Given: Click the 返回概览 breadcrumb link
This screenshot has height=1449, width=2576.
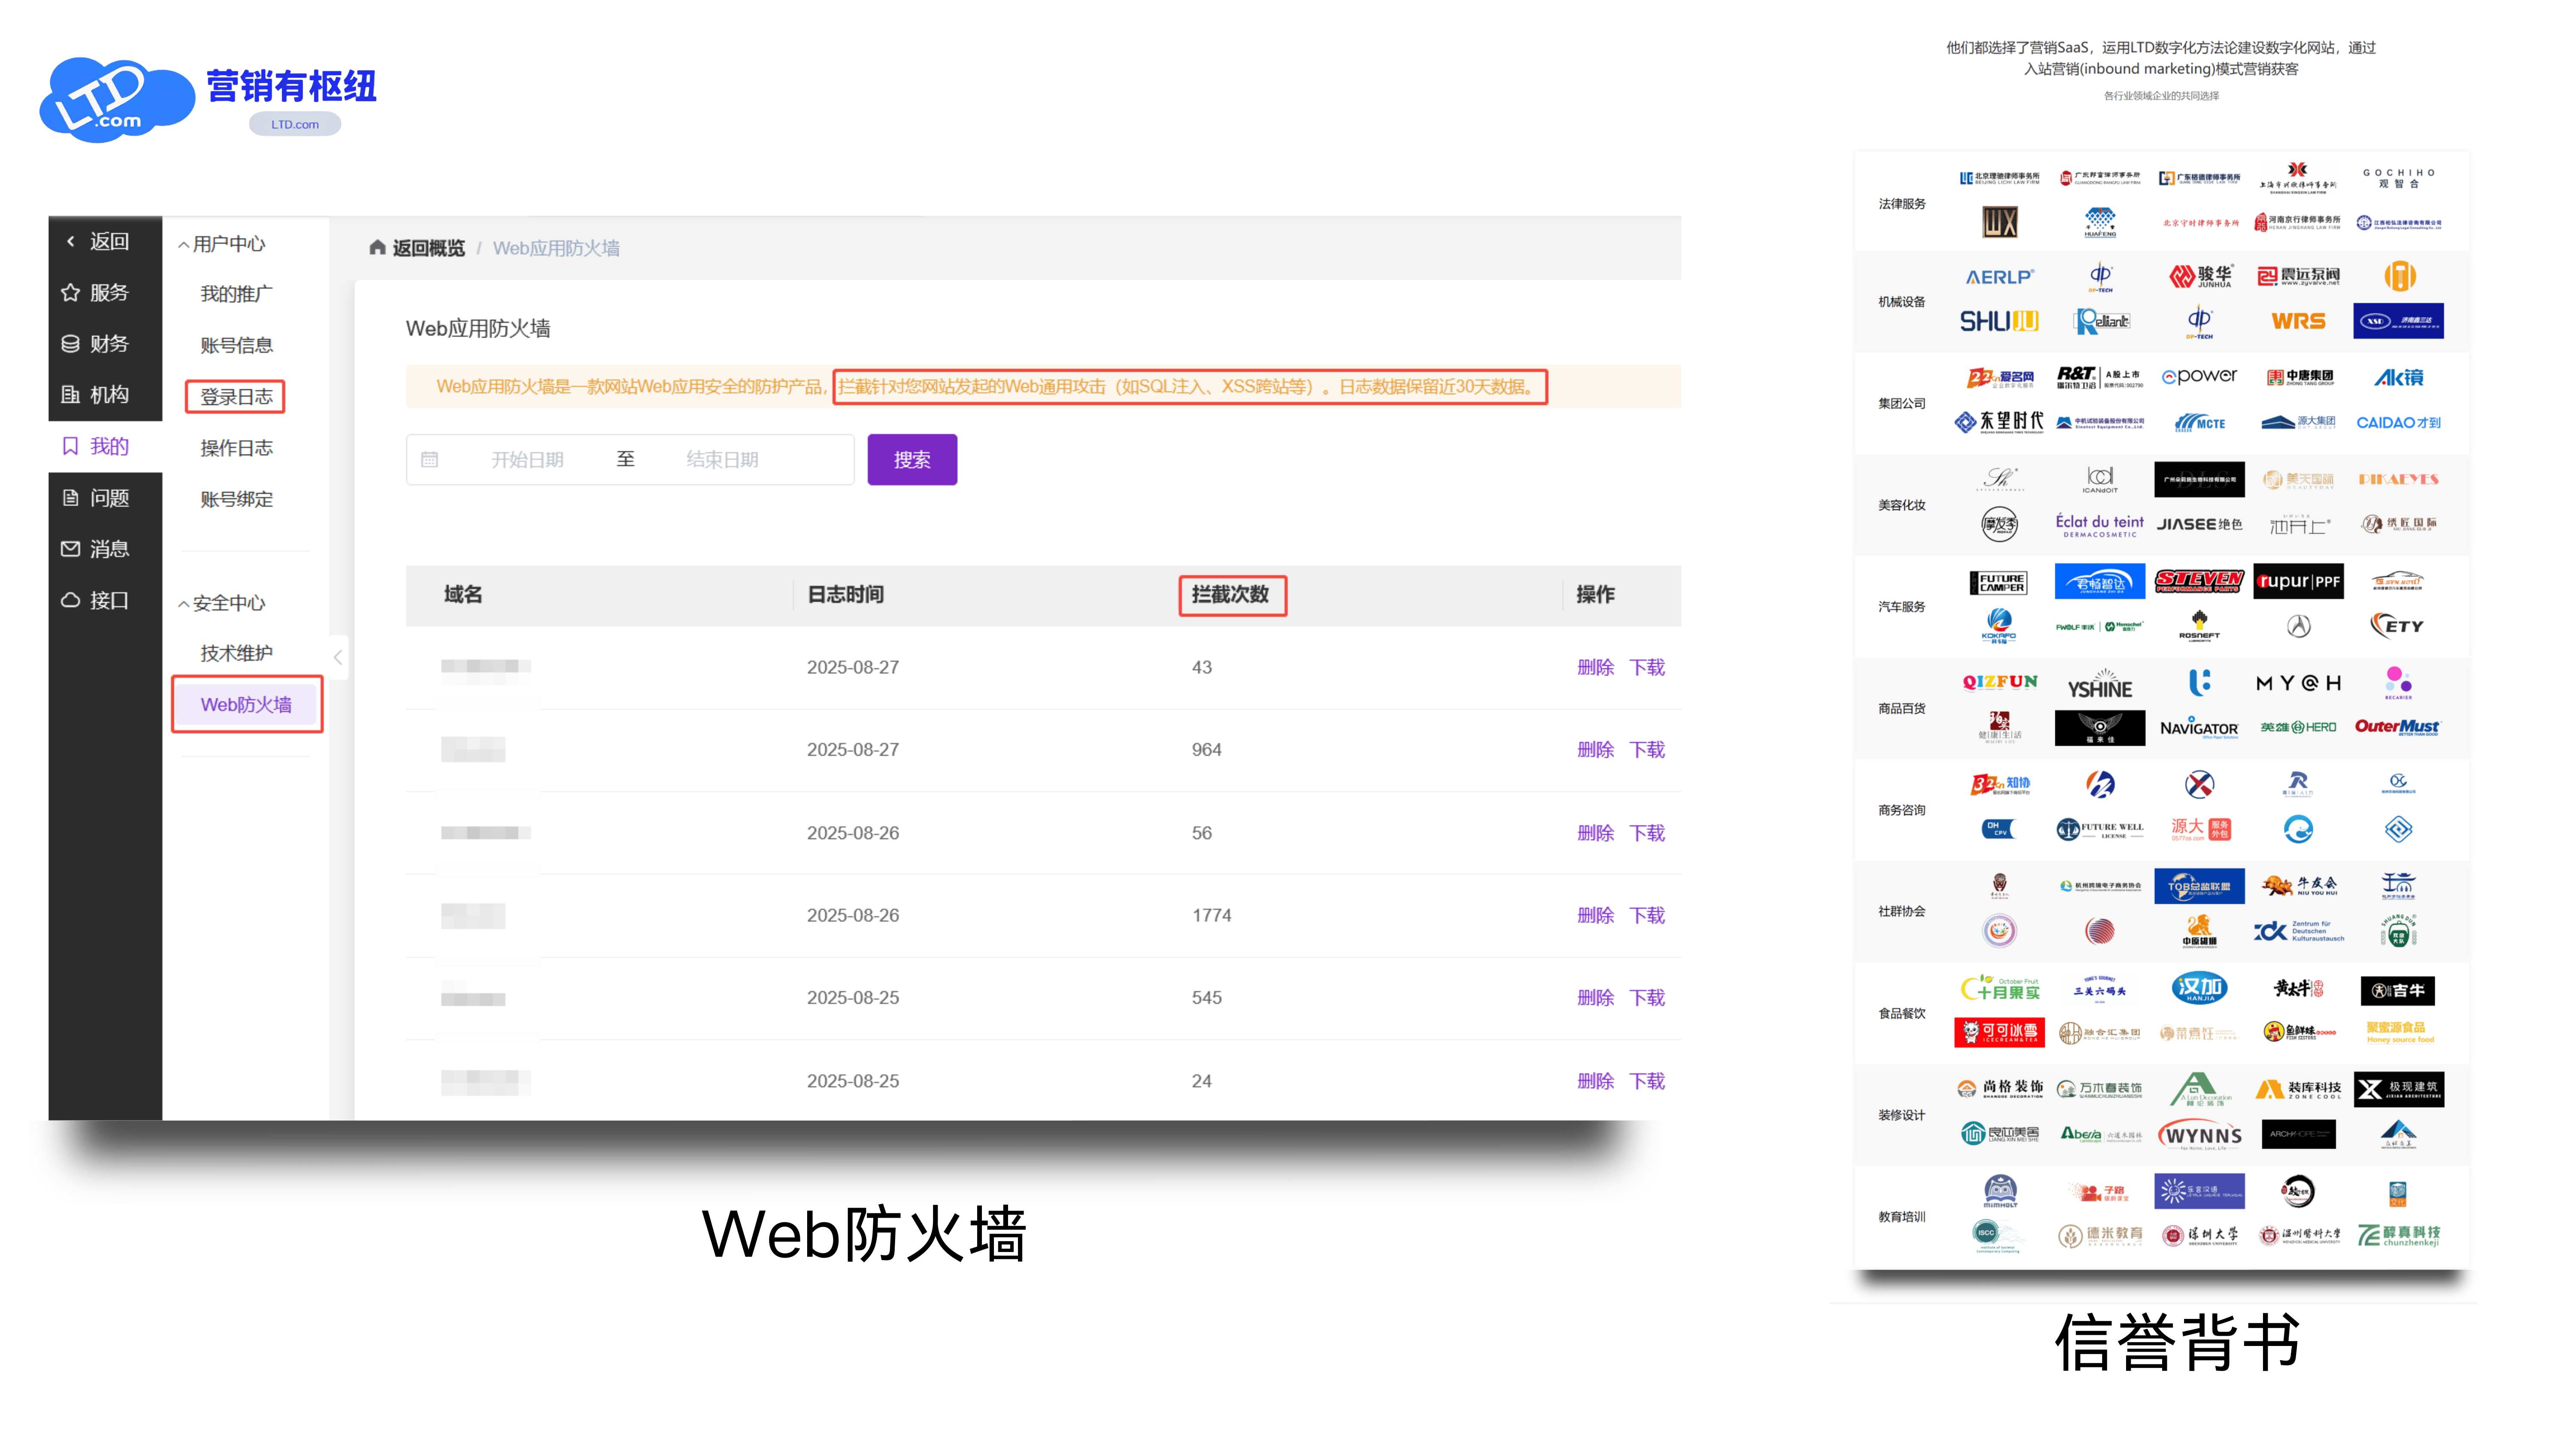Looking at the screenshot, I should click(428, 248).
